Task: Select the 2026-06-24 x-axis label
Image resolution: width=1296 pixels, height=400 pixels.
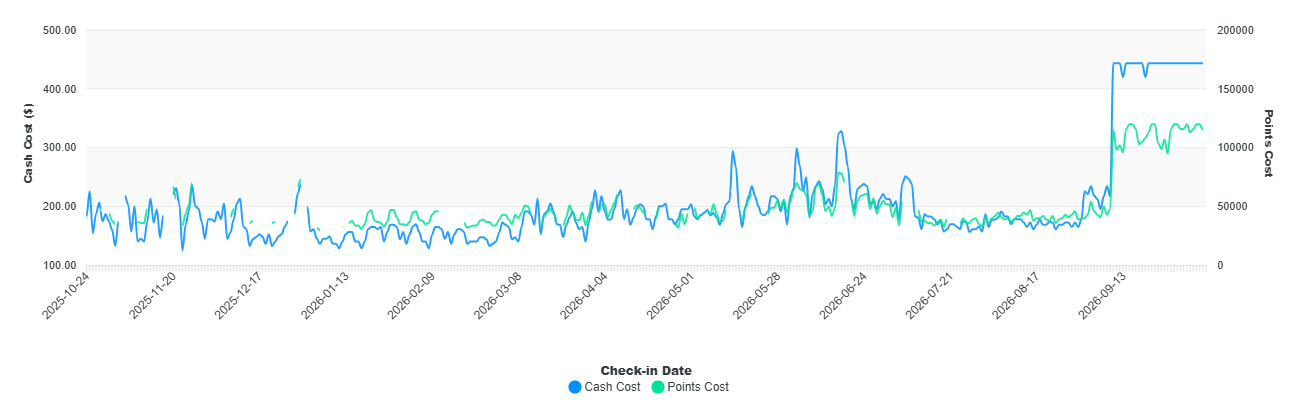Action: (x=843, y=296)
